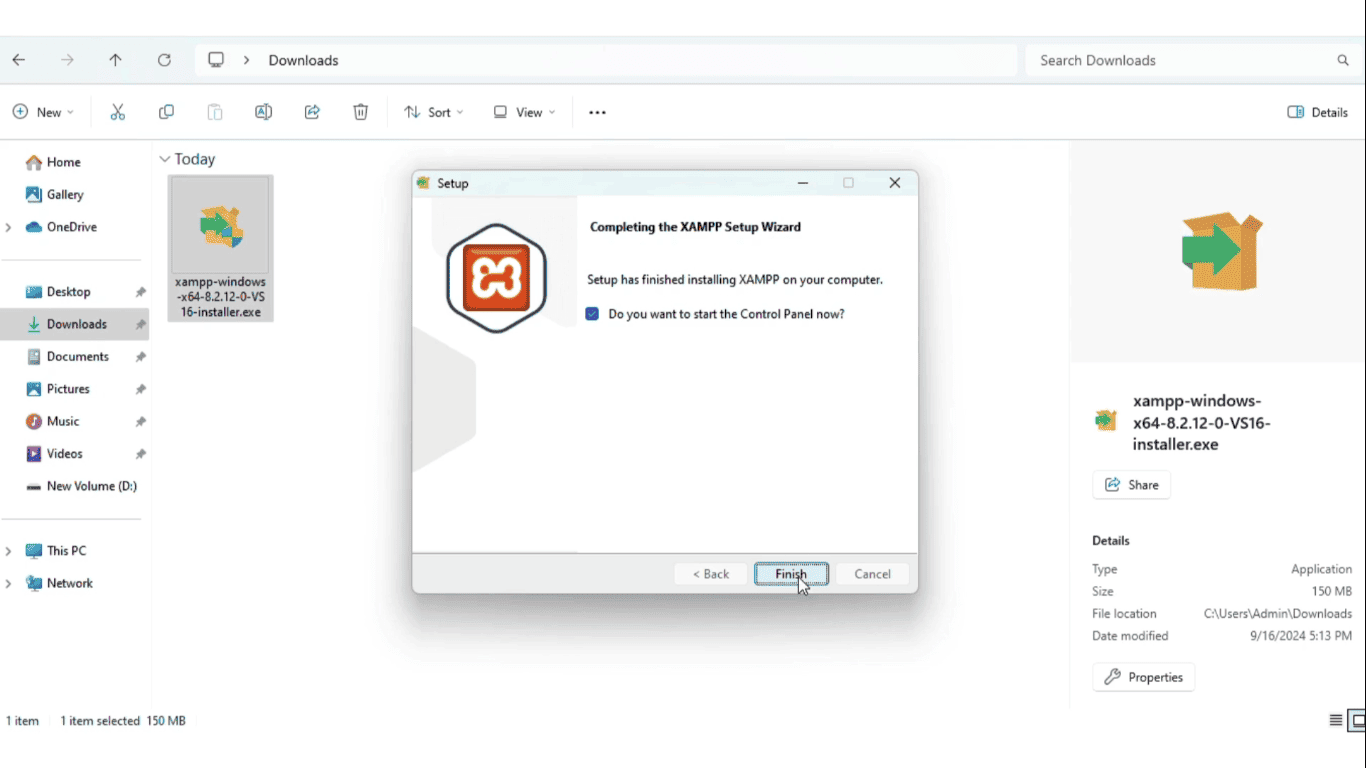
Task: Click the Cut scissors icon in the toolbar
Action: tap(118, 112)
